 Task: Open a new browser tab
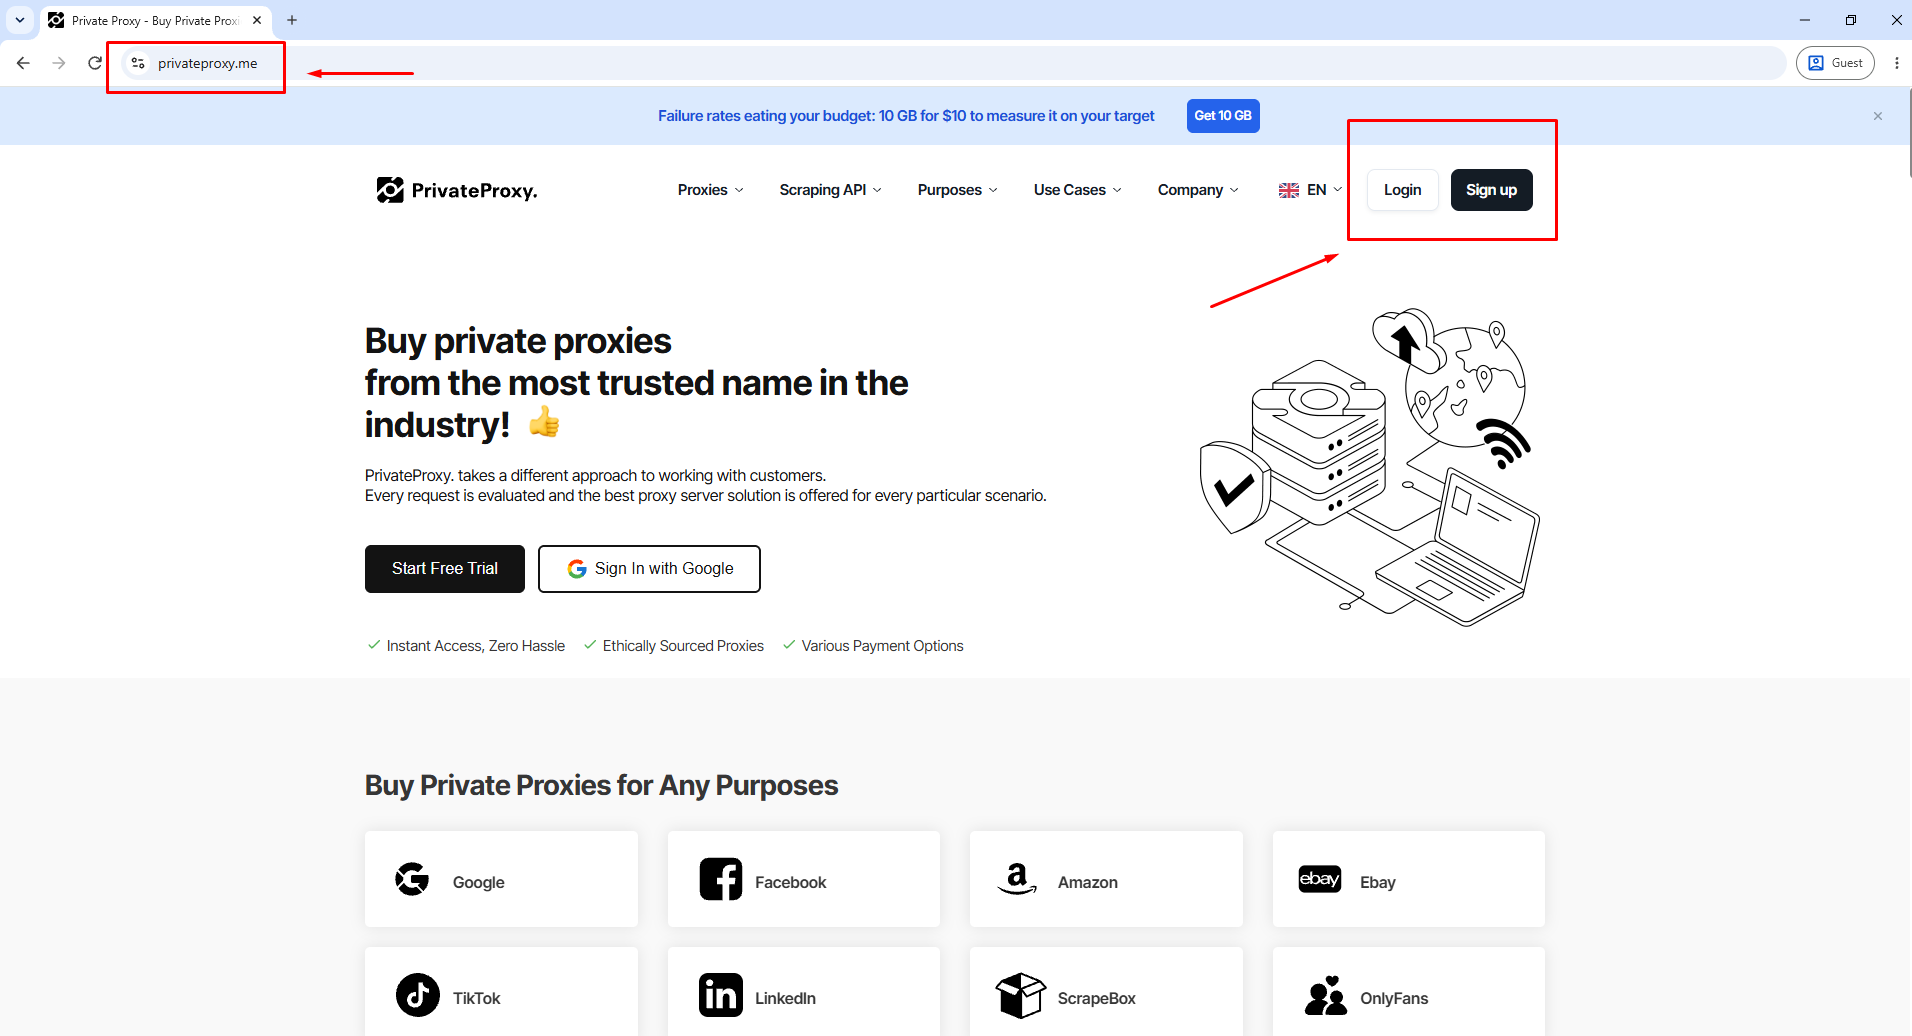[292, 20]
